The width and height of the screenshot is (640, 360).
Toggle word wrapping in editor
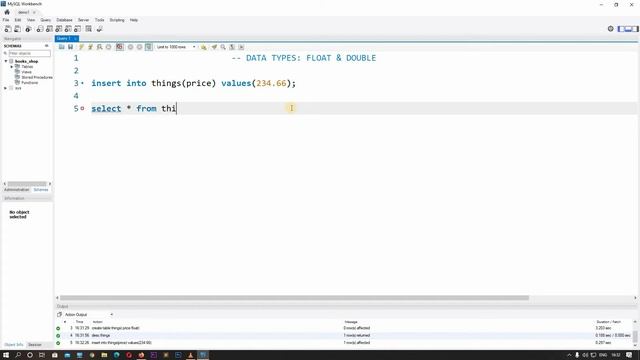(241, 47)
